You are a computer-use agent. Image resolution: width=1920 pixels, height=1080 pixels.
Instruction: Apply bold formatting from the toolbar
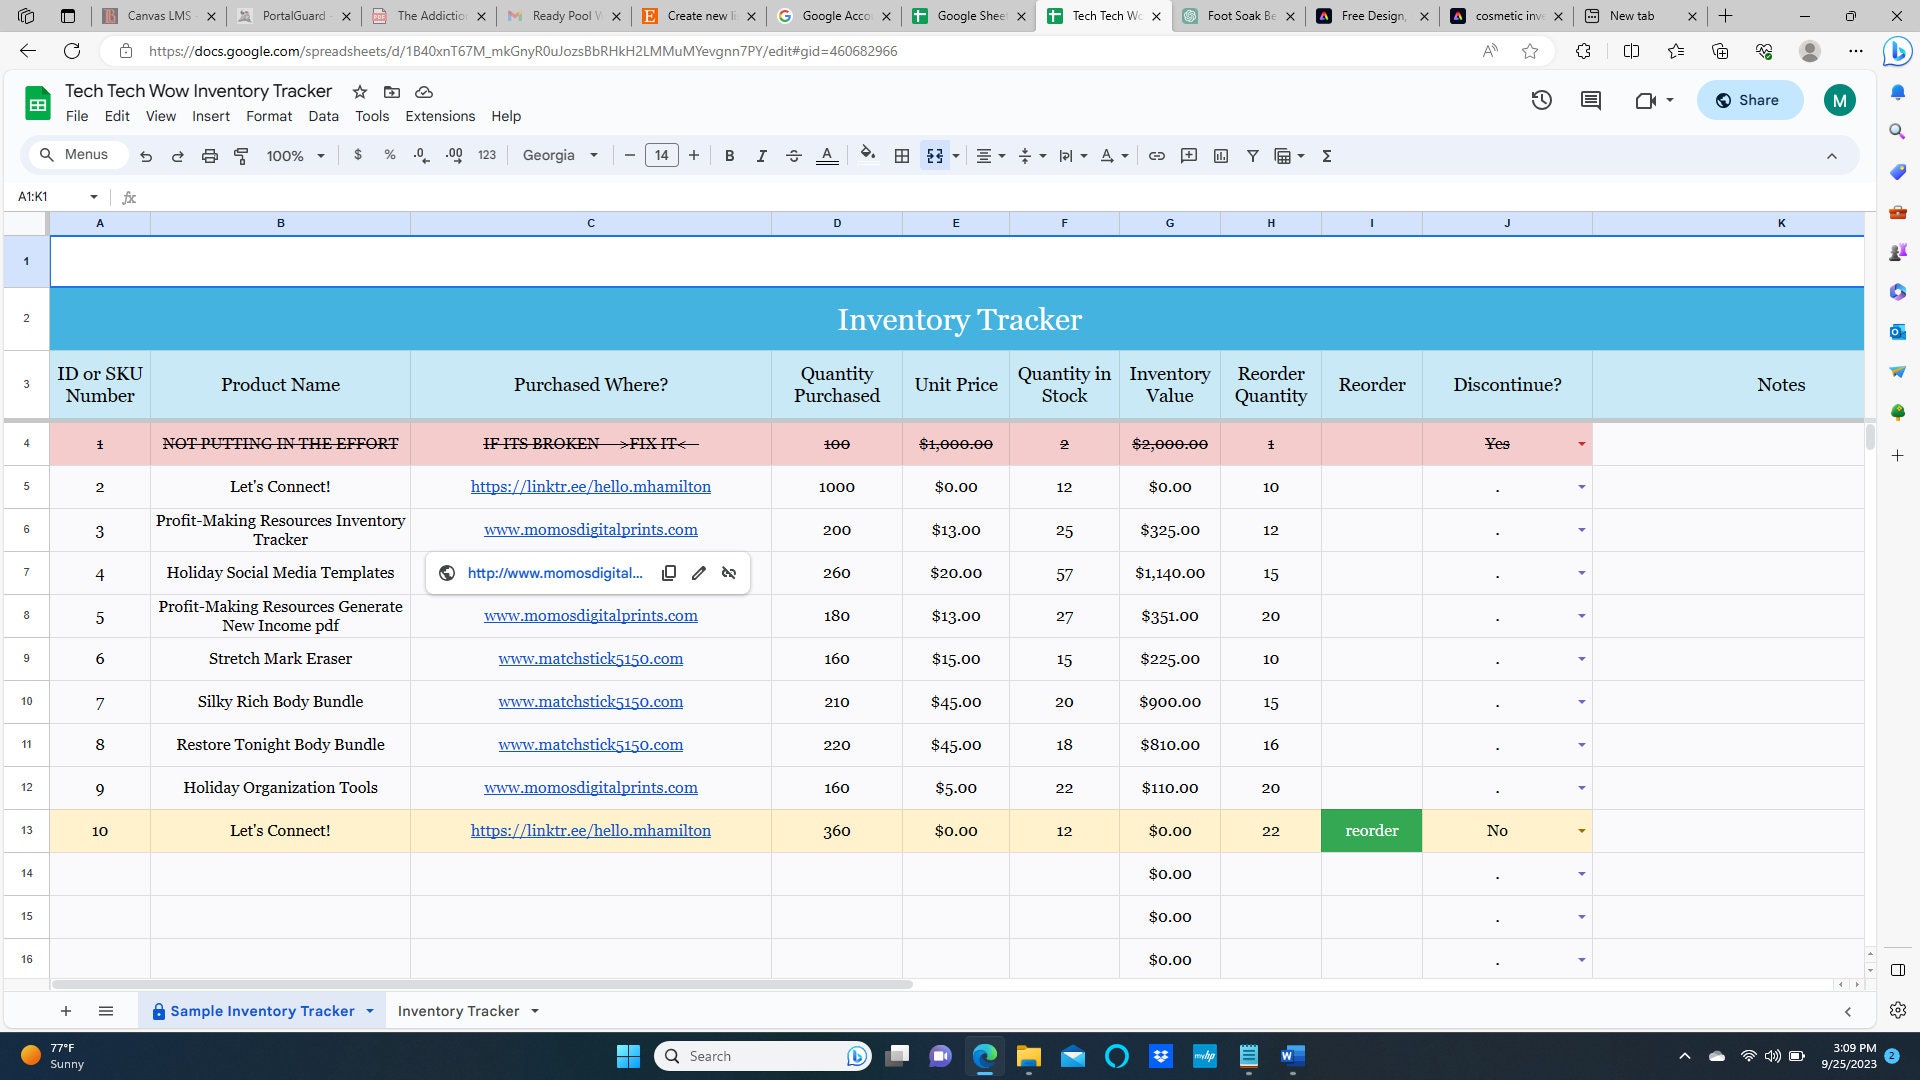point(729,155)
